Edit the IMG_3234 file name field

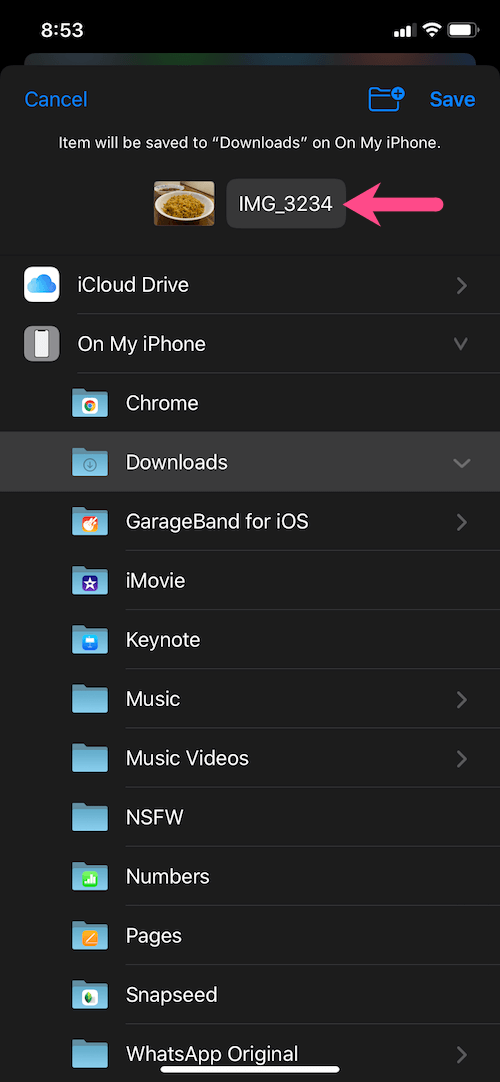(286, 204)
